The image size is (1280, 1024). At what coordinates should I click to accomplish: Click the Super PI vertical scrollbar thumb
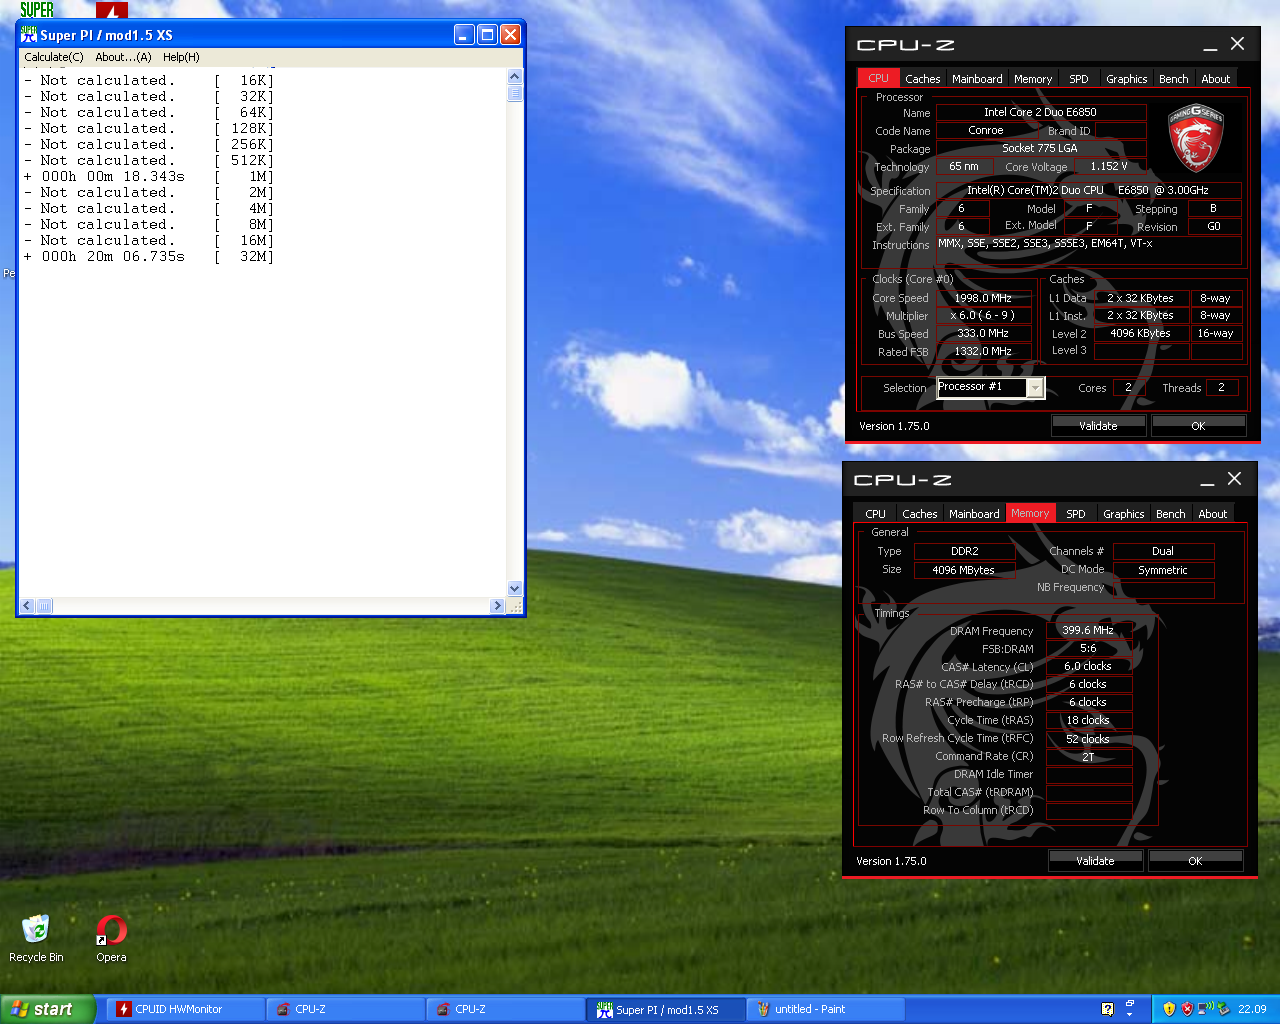515,93
